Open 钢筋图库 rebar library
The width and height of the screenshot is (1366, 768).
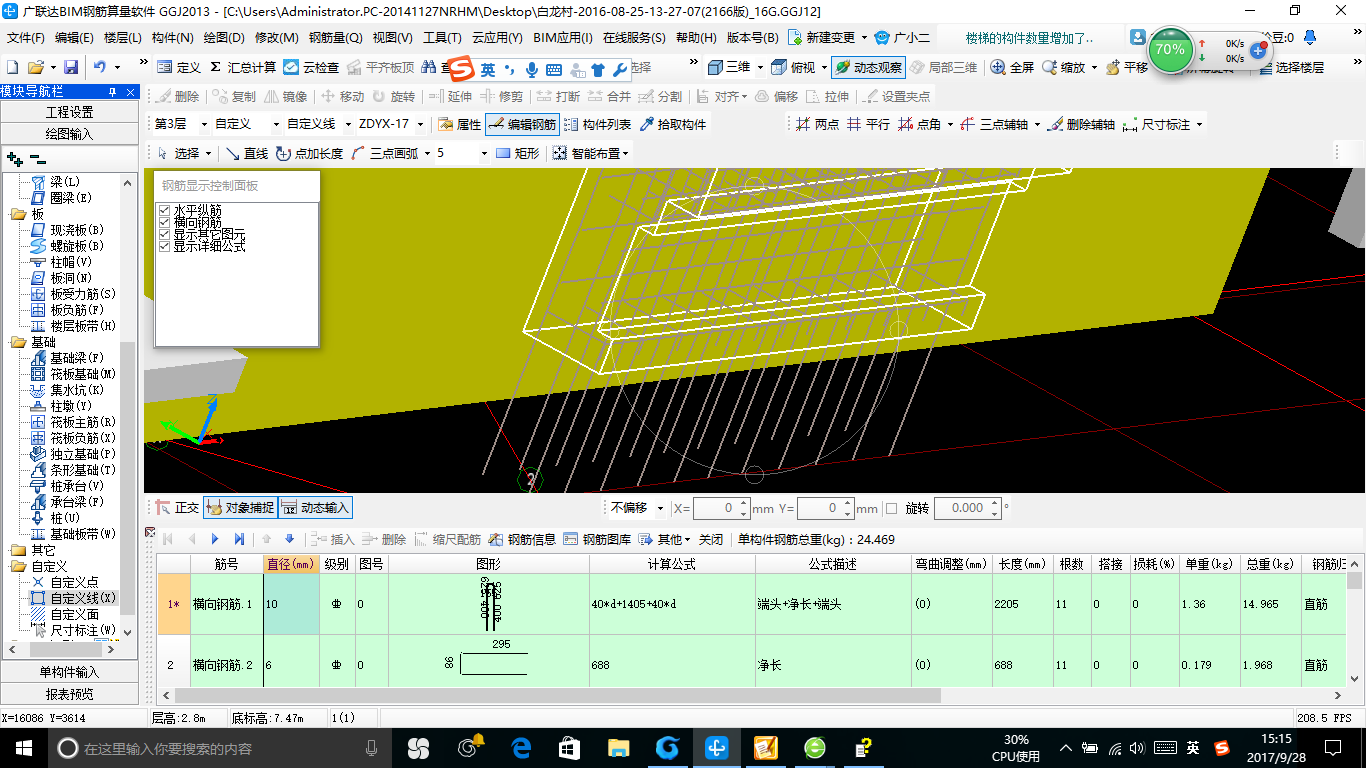tap(597, 539)
